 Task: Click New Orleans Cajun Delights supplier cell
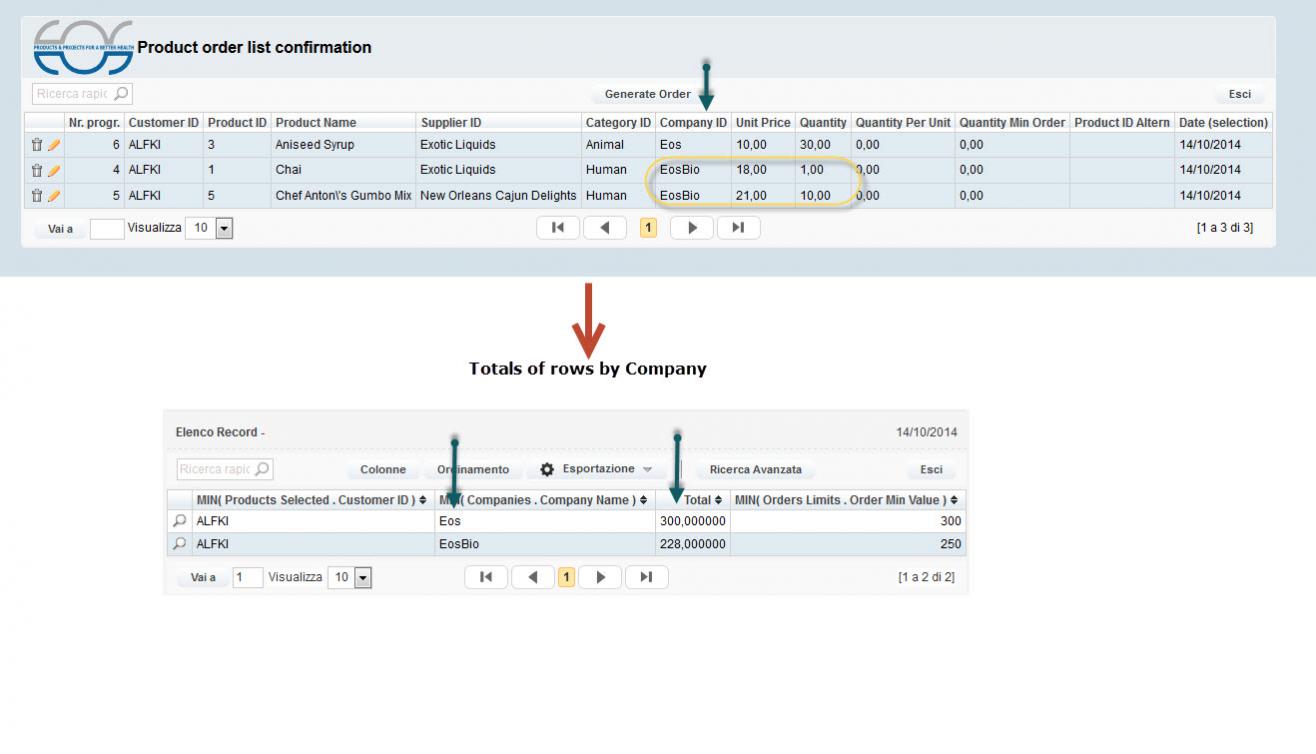pyautogui.click(x=498, y=196)
